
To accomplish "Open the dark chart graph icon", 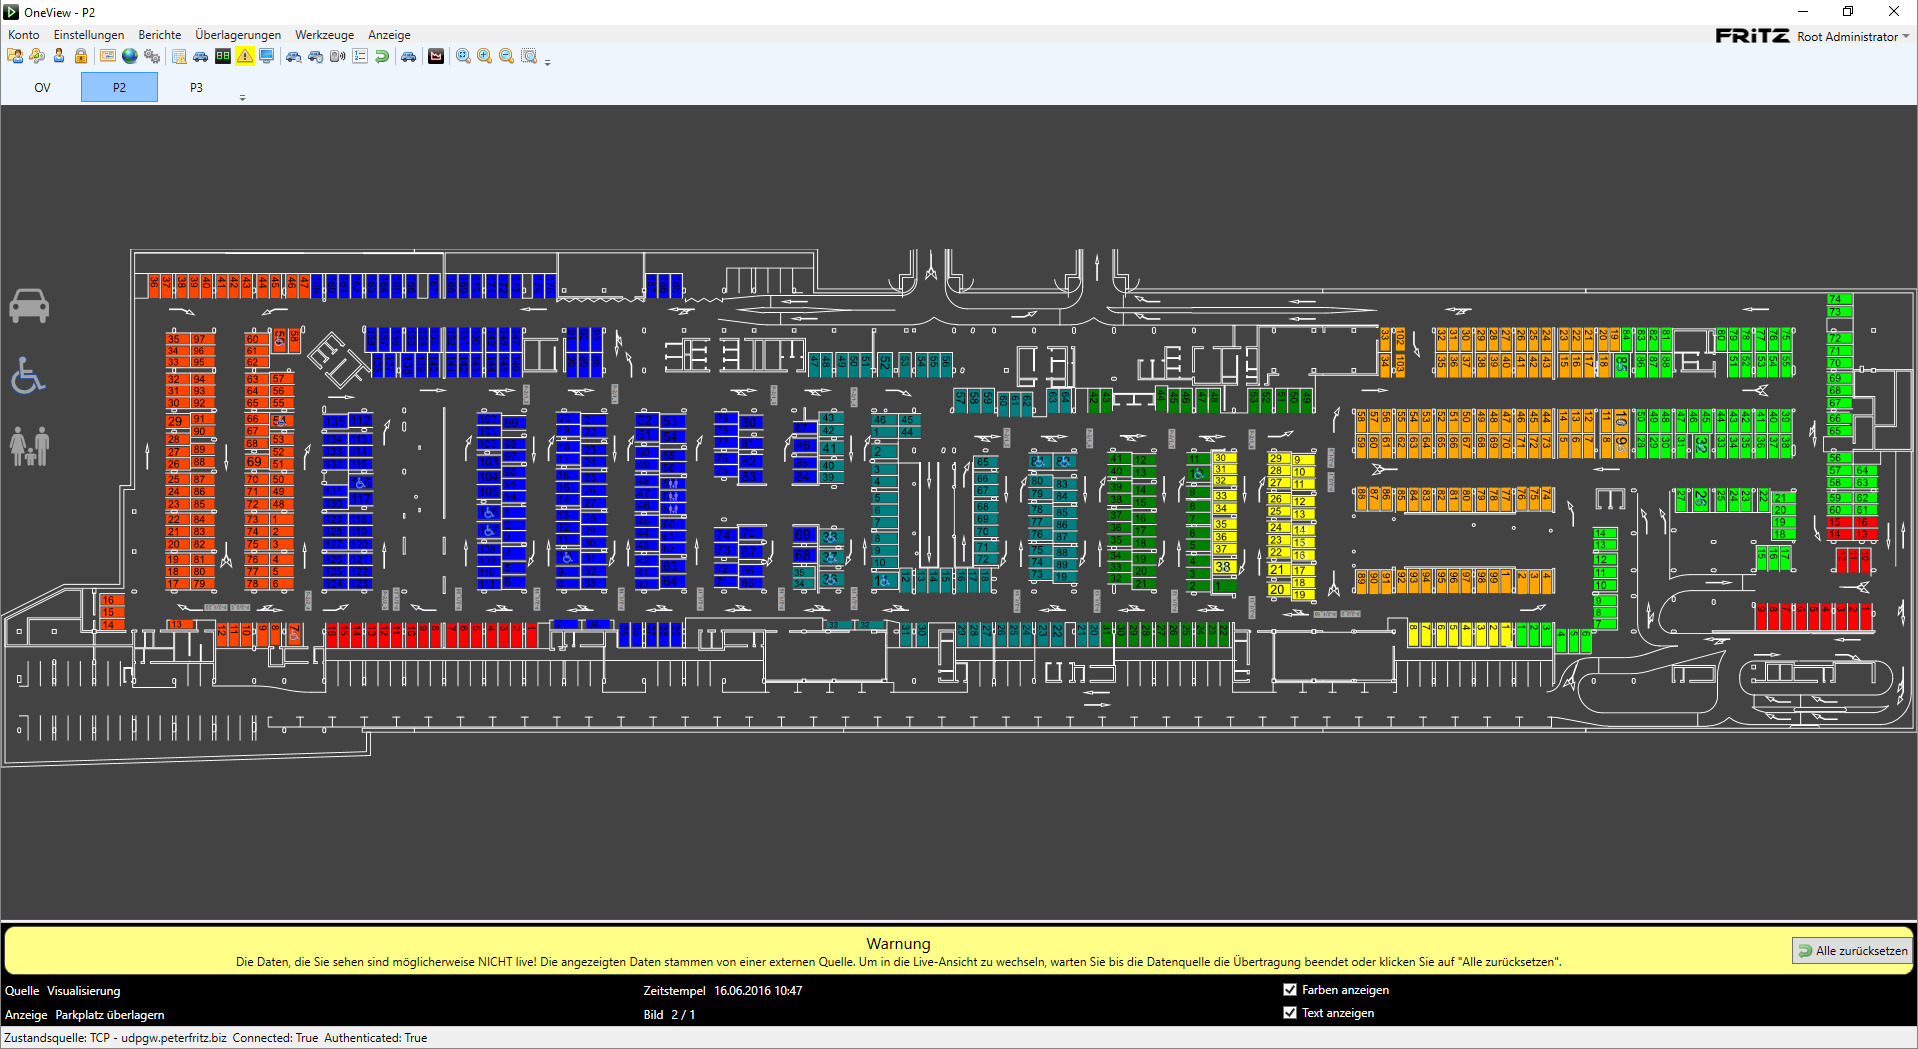I will 436,56.
